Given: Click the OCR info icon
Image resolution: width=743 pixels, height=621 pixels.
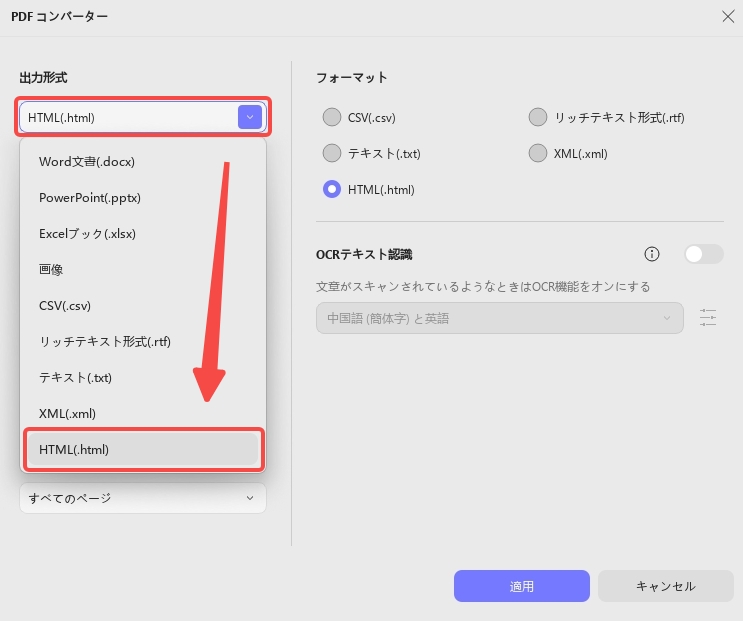Looking at the screenshot, I should tap(652, 254).
